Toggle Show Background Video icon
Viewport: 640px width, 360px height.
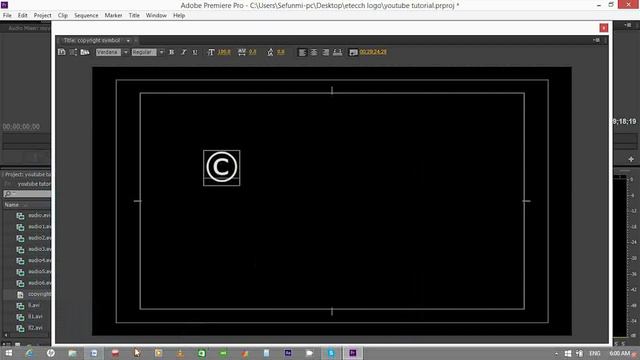tap(353, 52)
